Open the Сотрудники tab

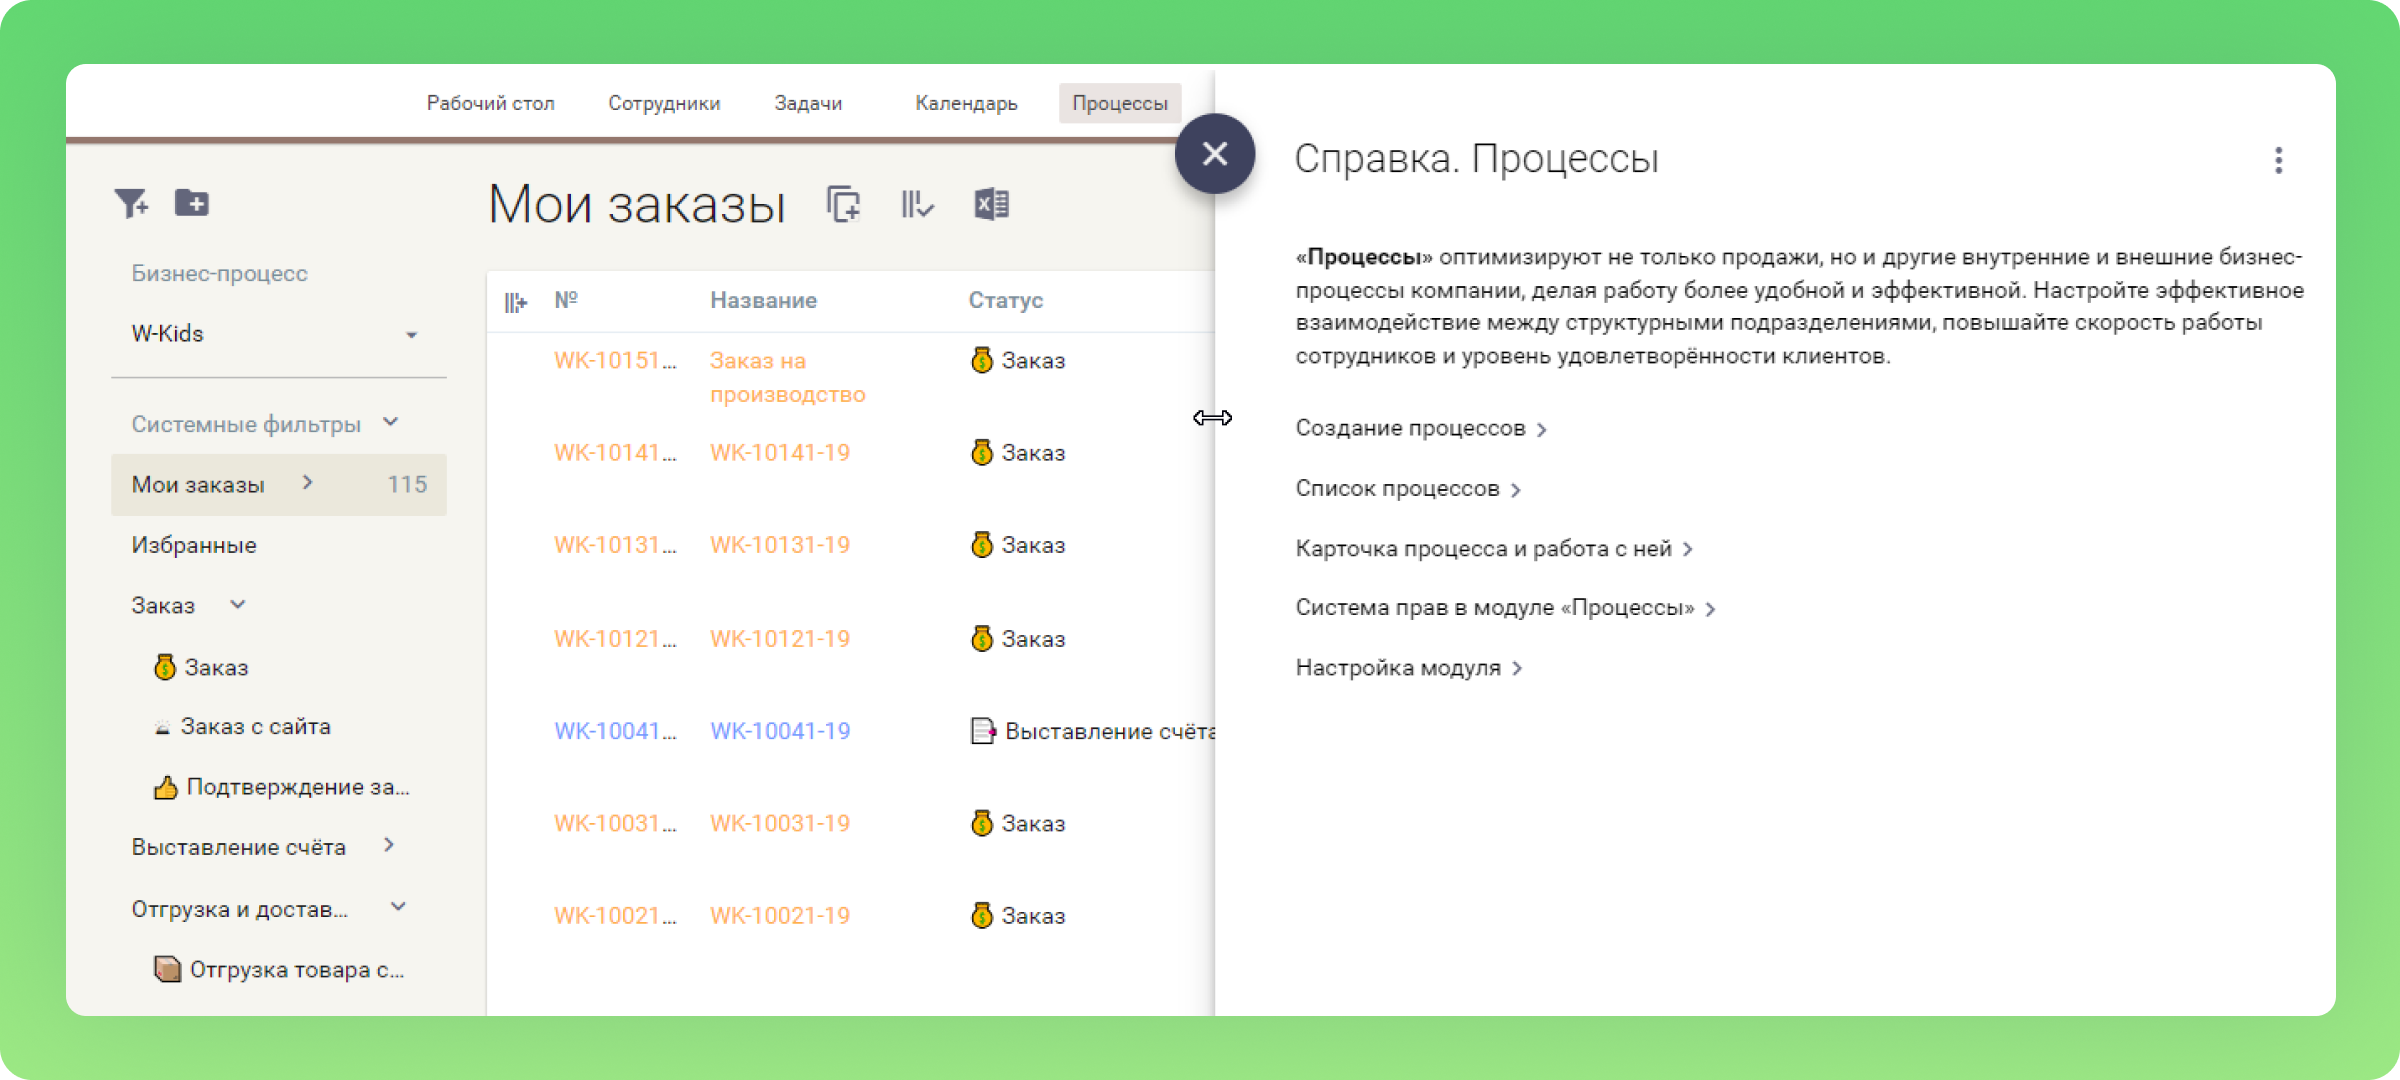(x=664, y=103)
